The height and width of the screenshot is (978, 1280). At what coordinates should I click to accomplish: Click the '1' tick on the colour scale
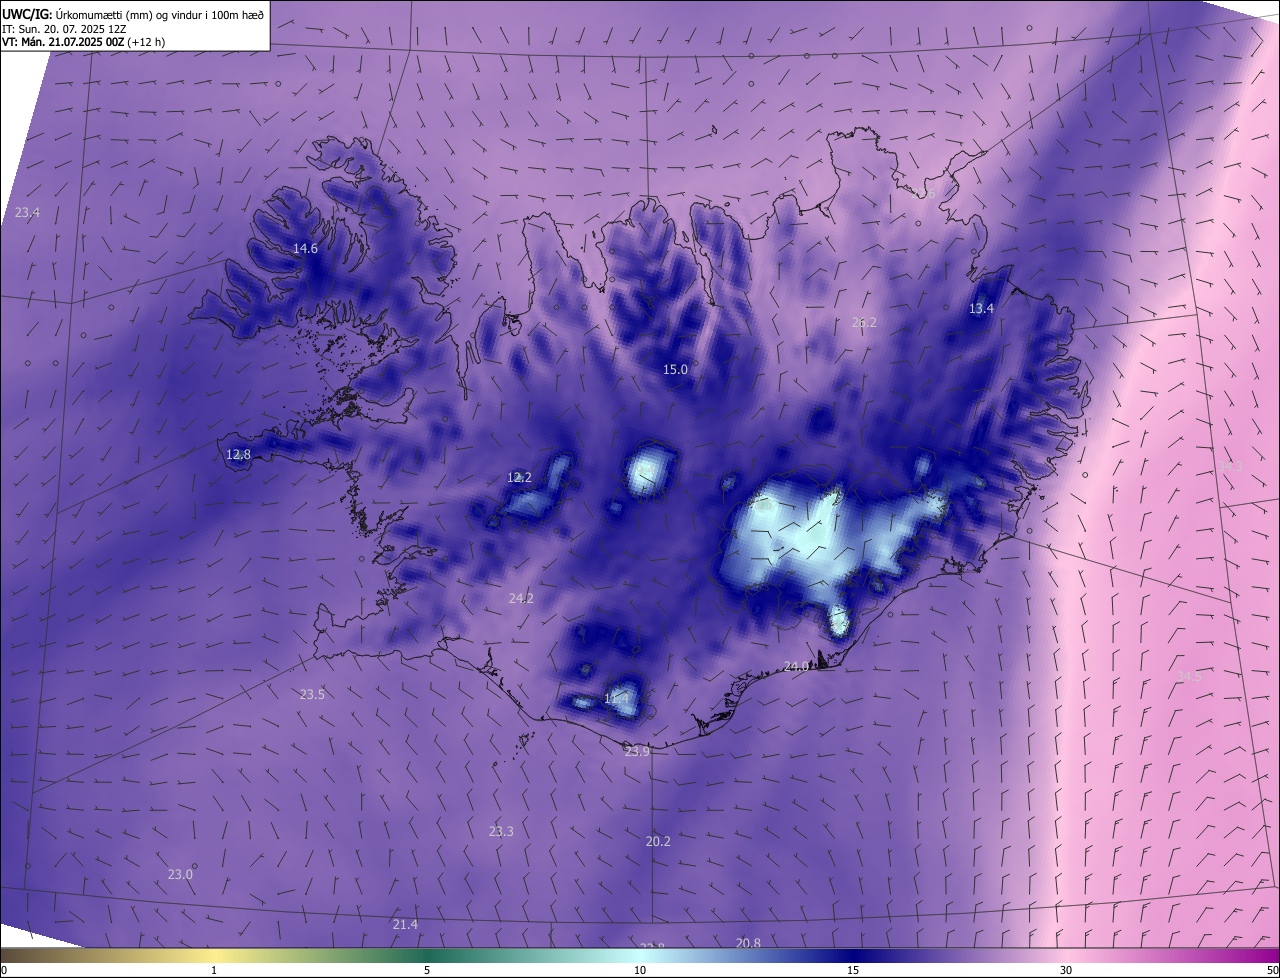214,970
